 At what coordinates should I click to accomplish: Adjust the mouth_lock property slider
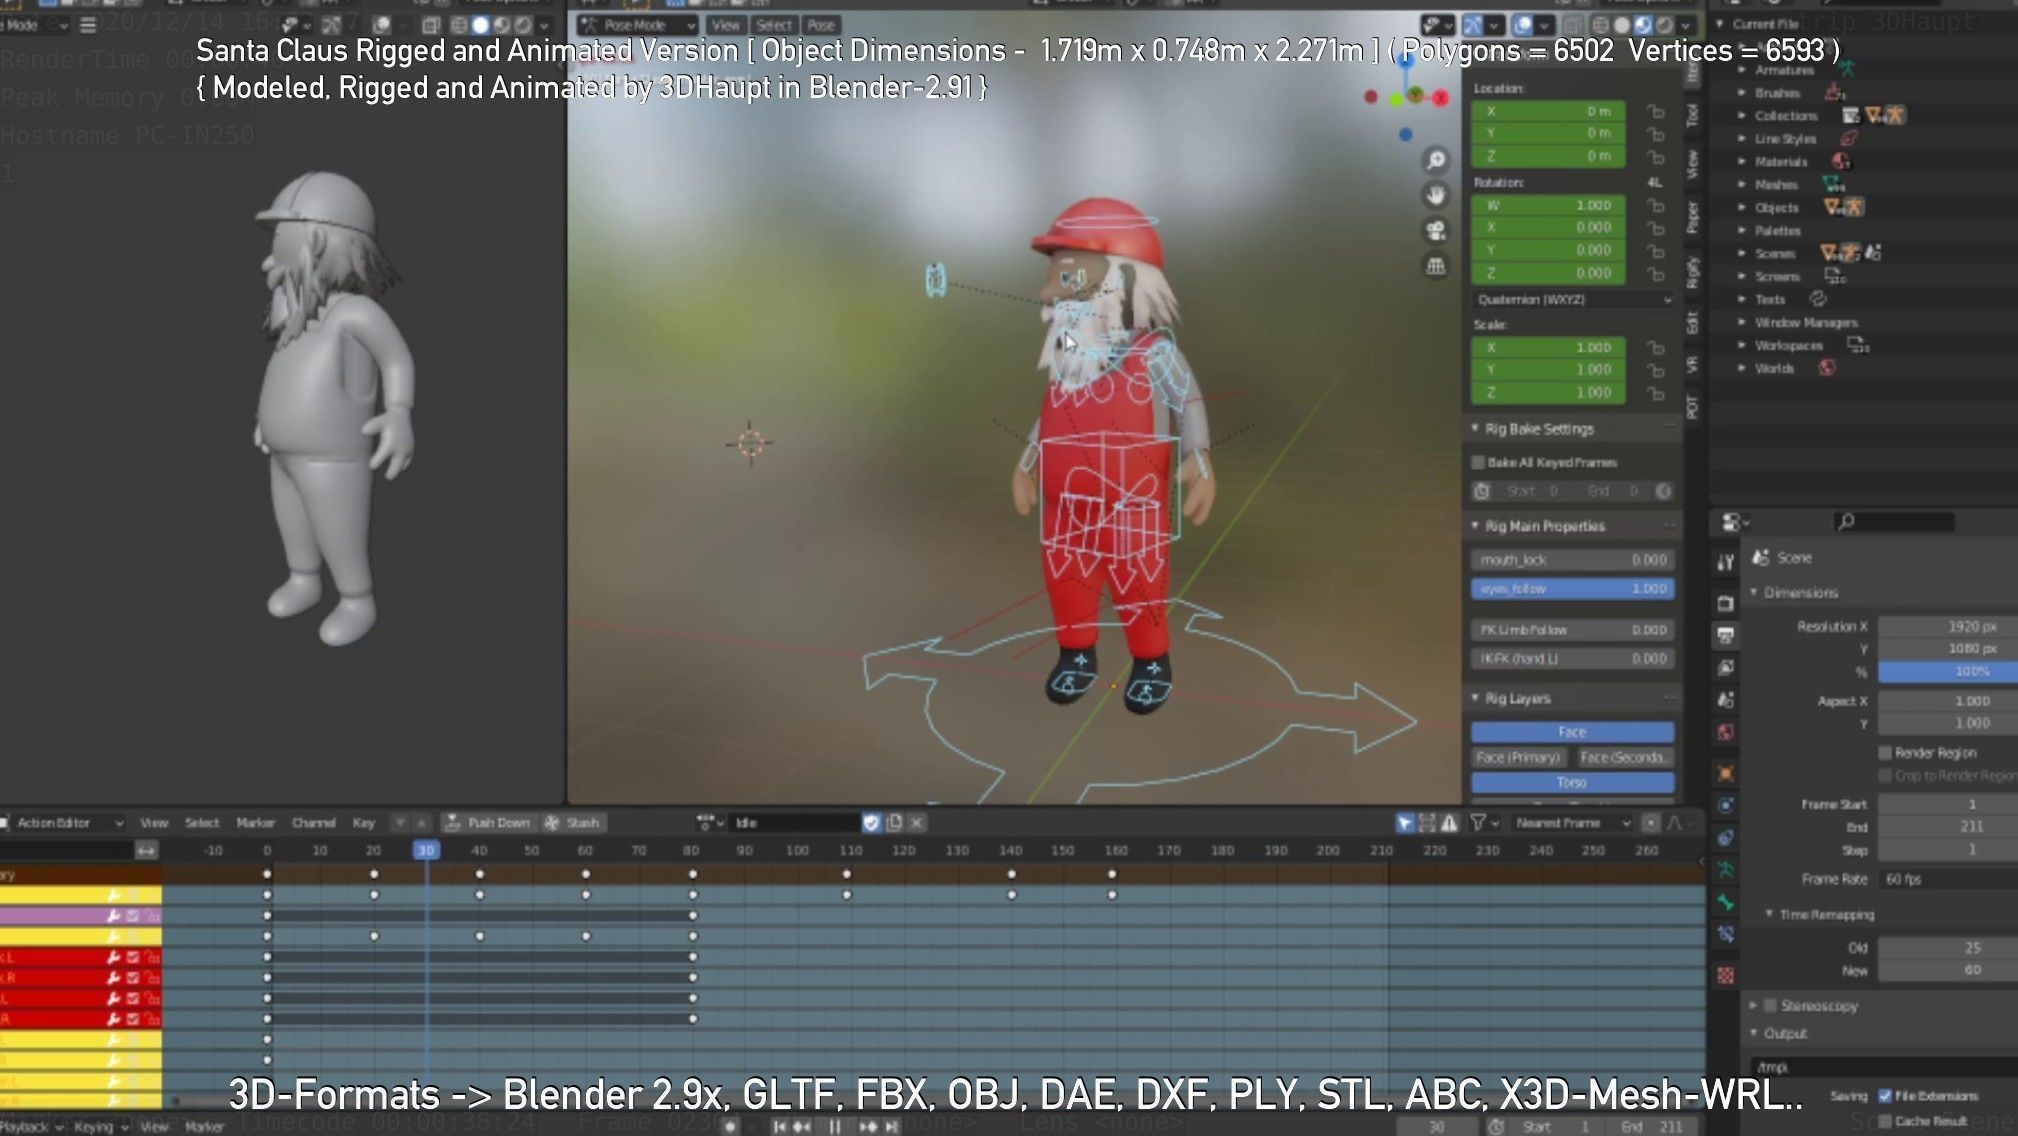pyautogui.click(x=1572, y=560)
